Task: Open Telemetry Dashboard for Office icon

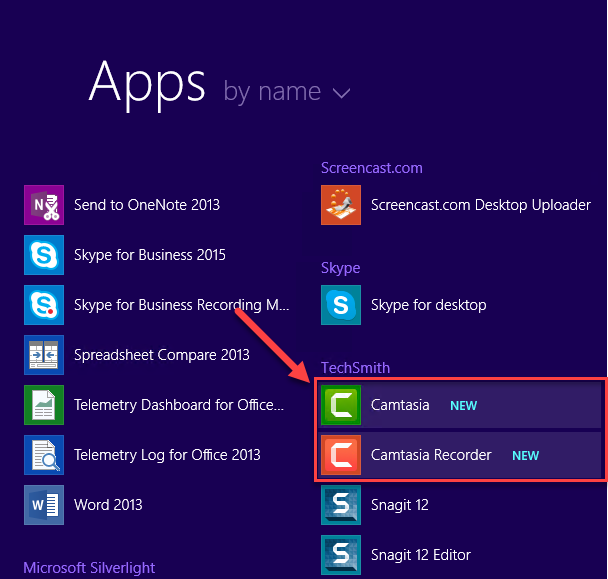Action: pos(44,405)
